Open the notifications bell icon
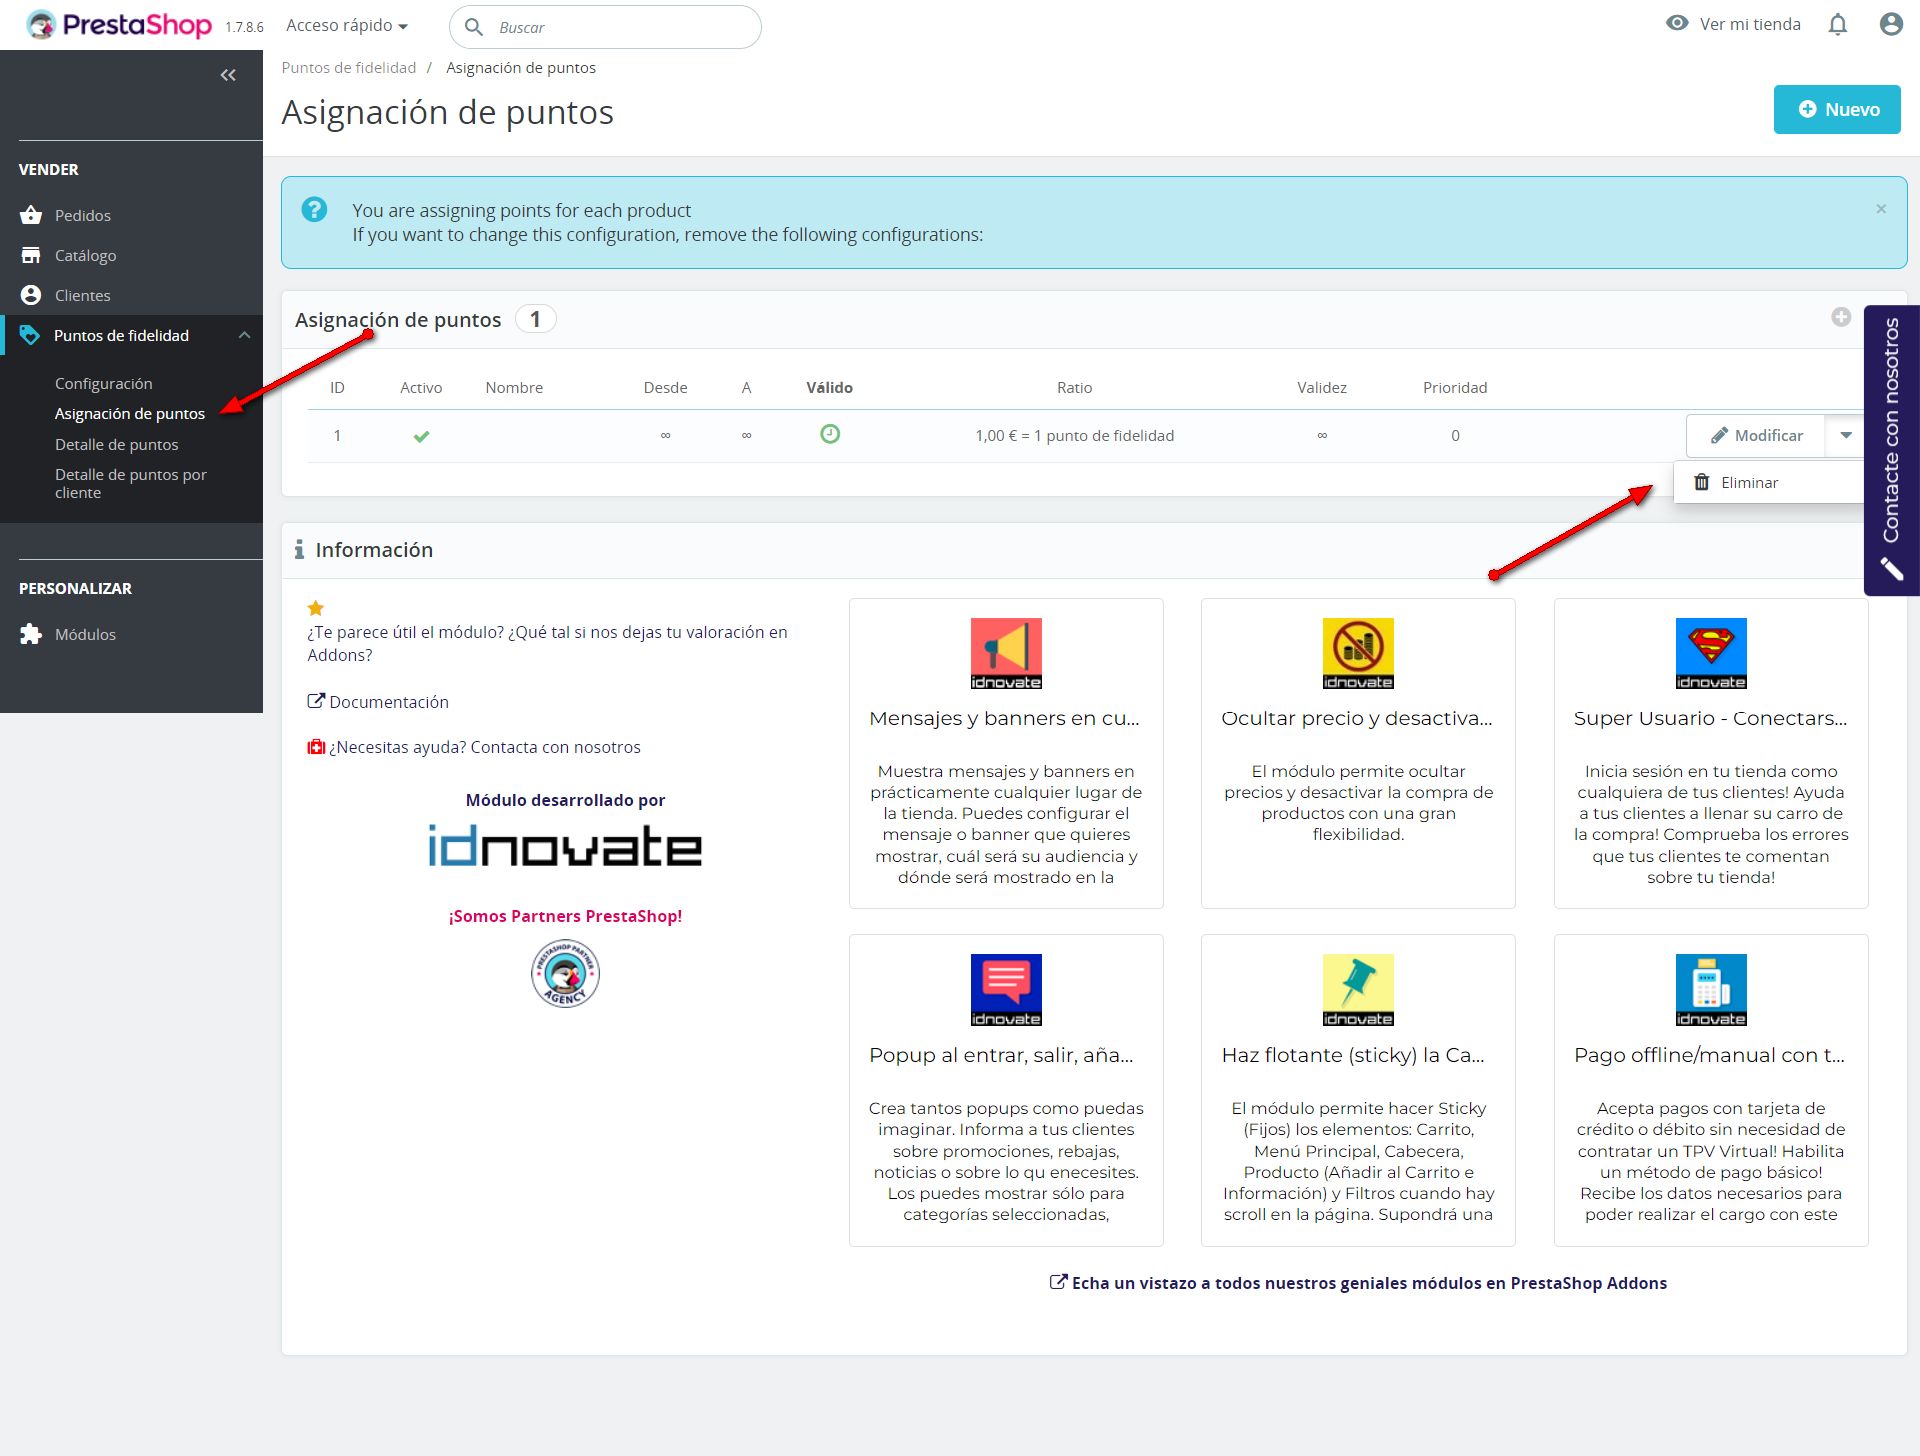 tap(1837, 25)
